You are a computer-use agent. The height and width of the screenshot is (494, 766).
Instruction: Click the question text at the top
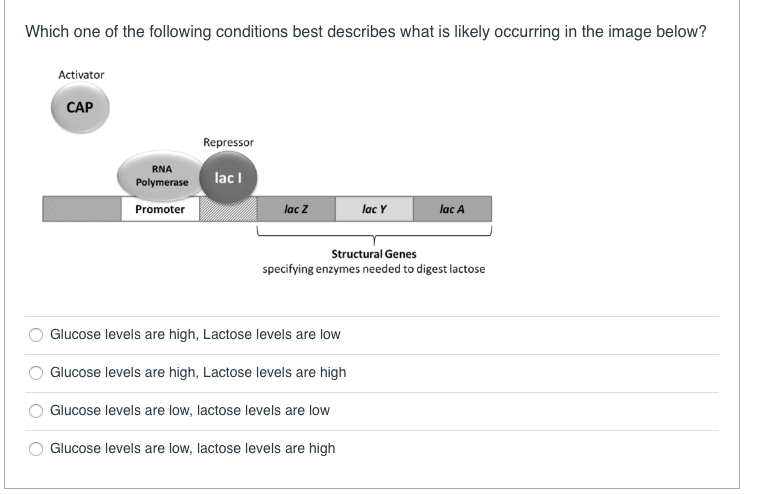366,32
